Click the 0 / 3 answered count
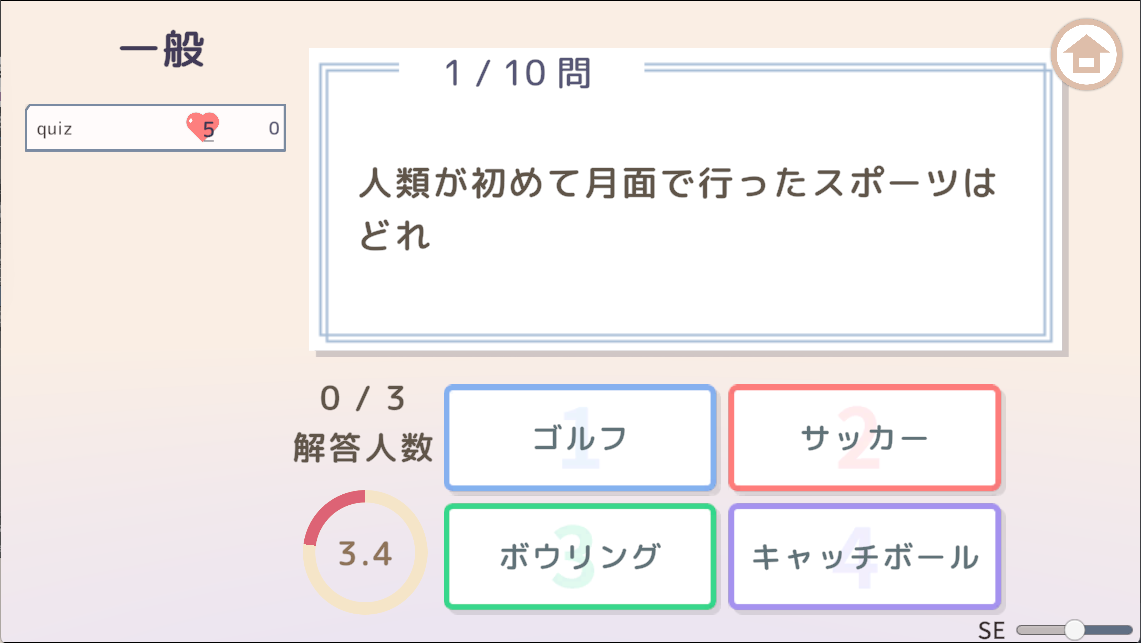 (364, 399)
